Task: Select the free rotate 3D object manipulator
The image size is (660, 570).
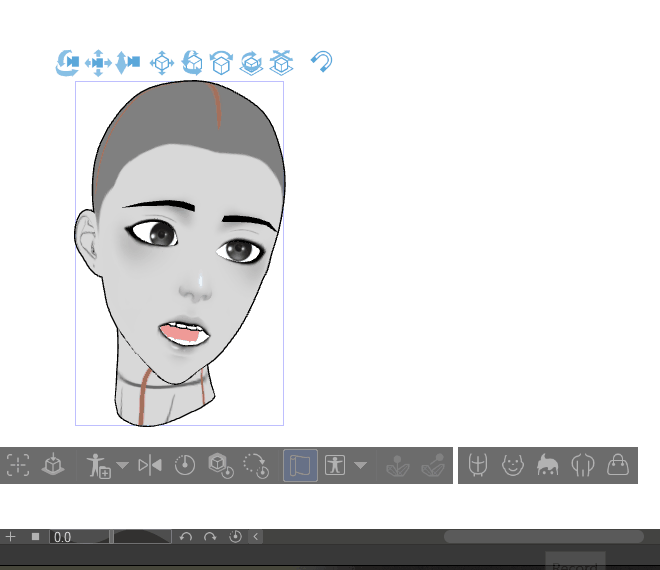Action: 192,63
